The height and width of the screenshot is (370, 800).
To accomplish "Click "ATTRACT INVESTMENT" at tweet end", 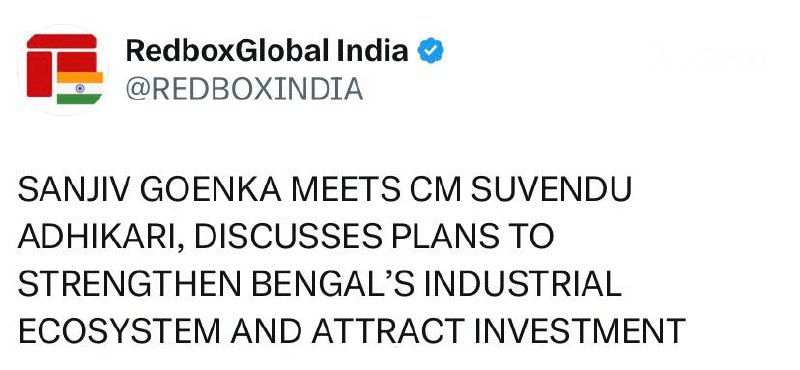I will 498,331.
